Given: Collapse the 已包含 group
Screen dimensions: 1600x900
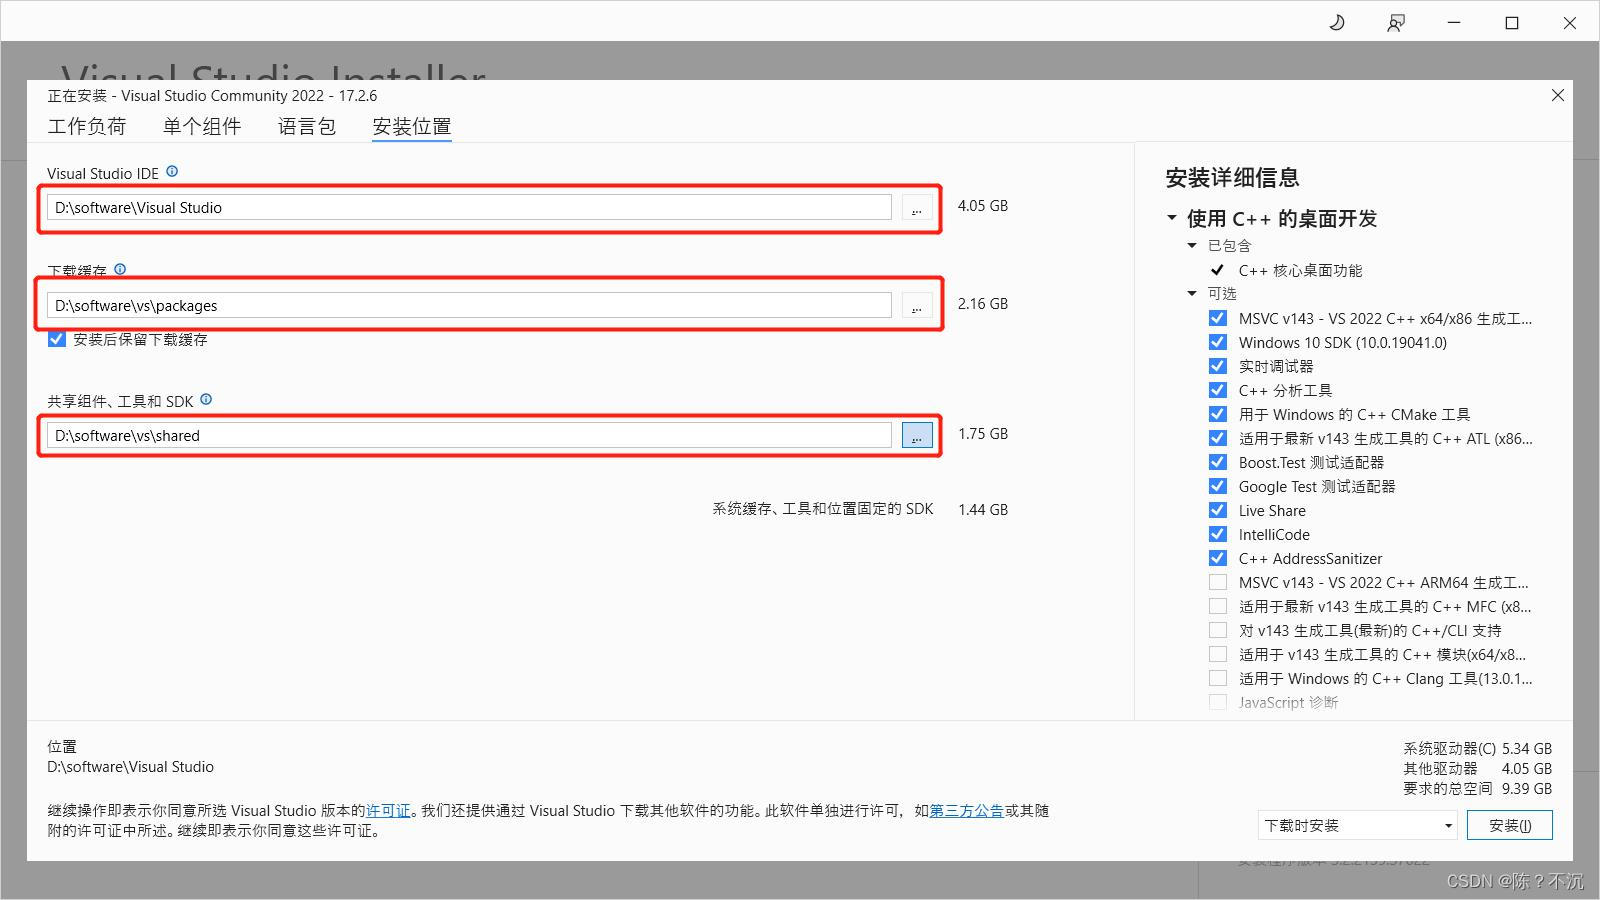Looking at the screenshot, I should click(x=1192, y=245).
